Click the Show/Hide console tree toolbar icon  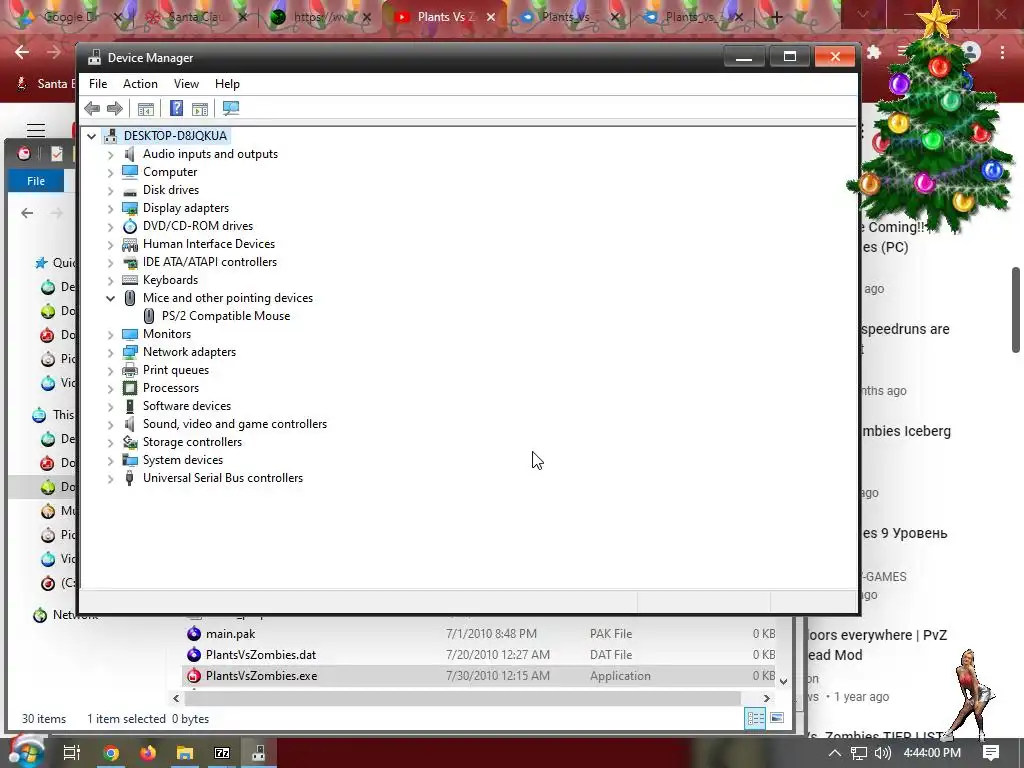pos(146,108)
